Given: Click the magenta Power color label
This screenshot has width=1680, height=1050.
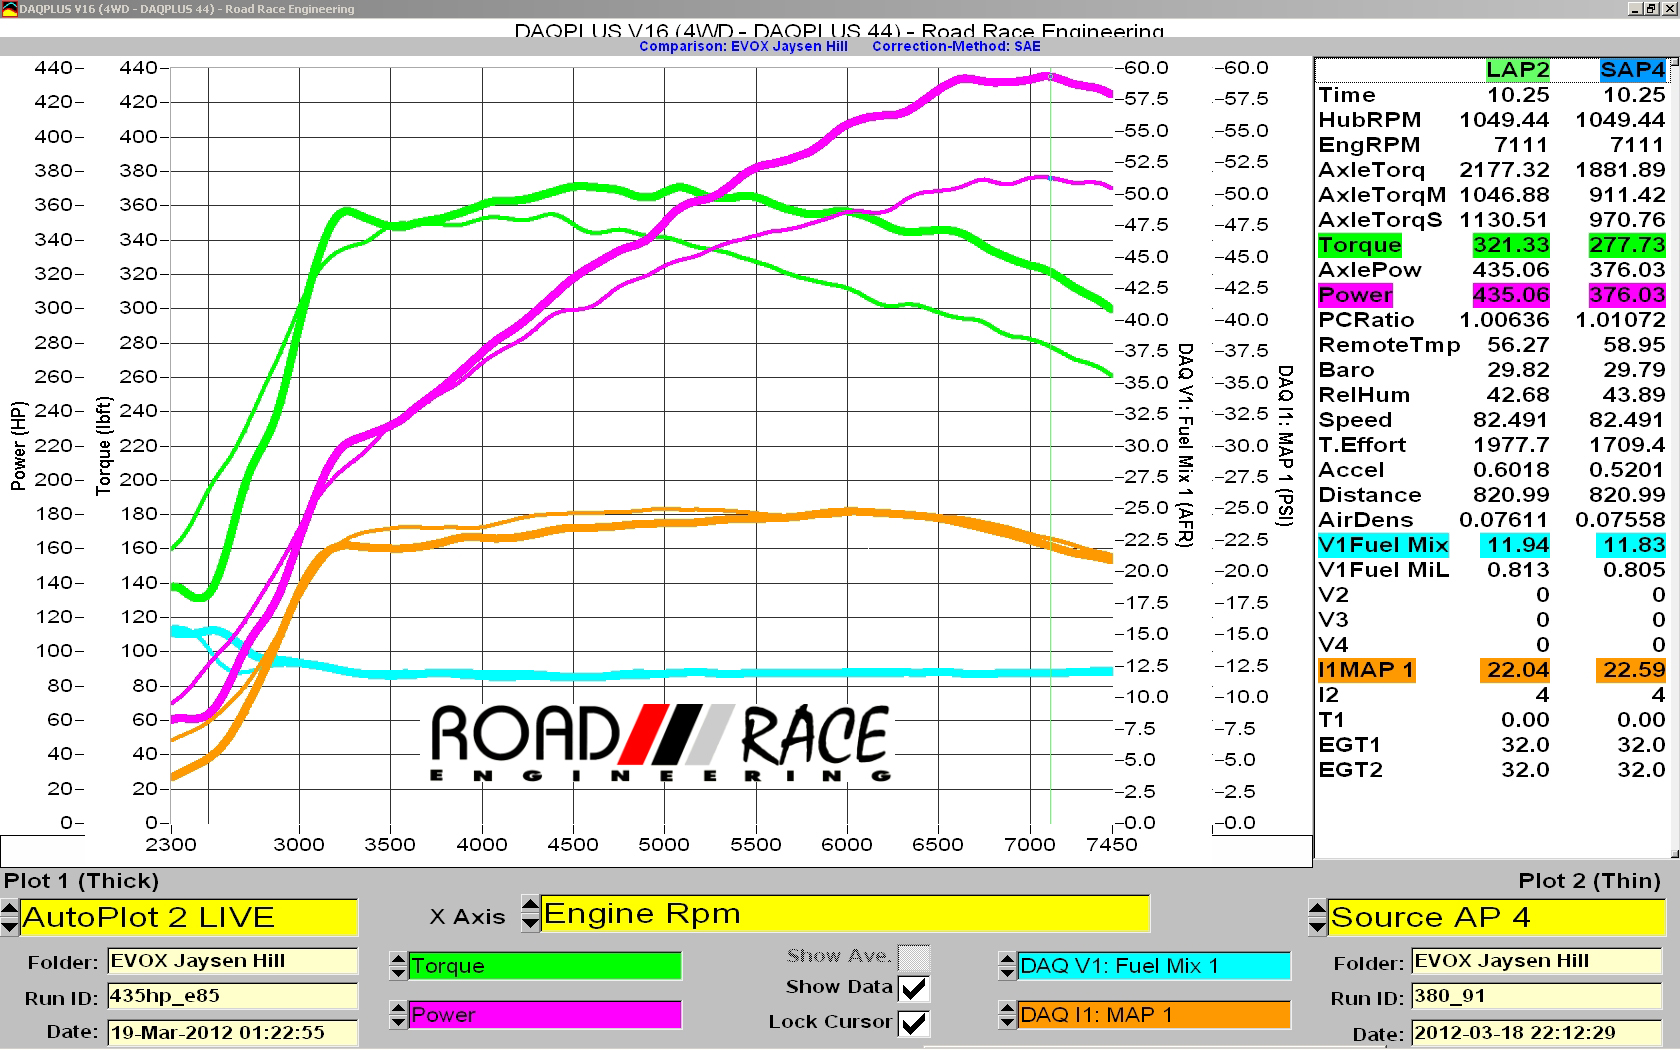Looking at the screenshot, I should [545, 1015].
